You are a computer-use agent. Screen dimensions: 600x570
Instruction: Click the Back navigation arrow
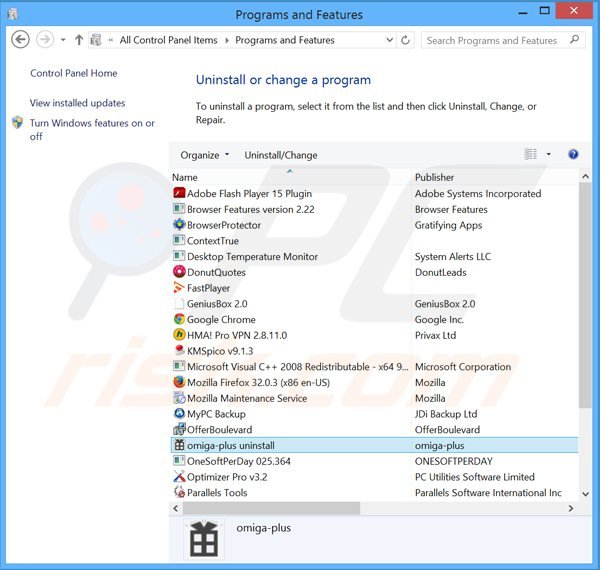(20, 40)
